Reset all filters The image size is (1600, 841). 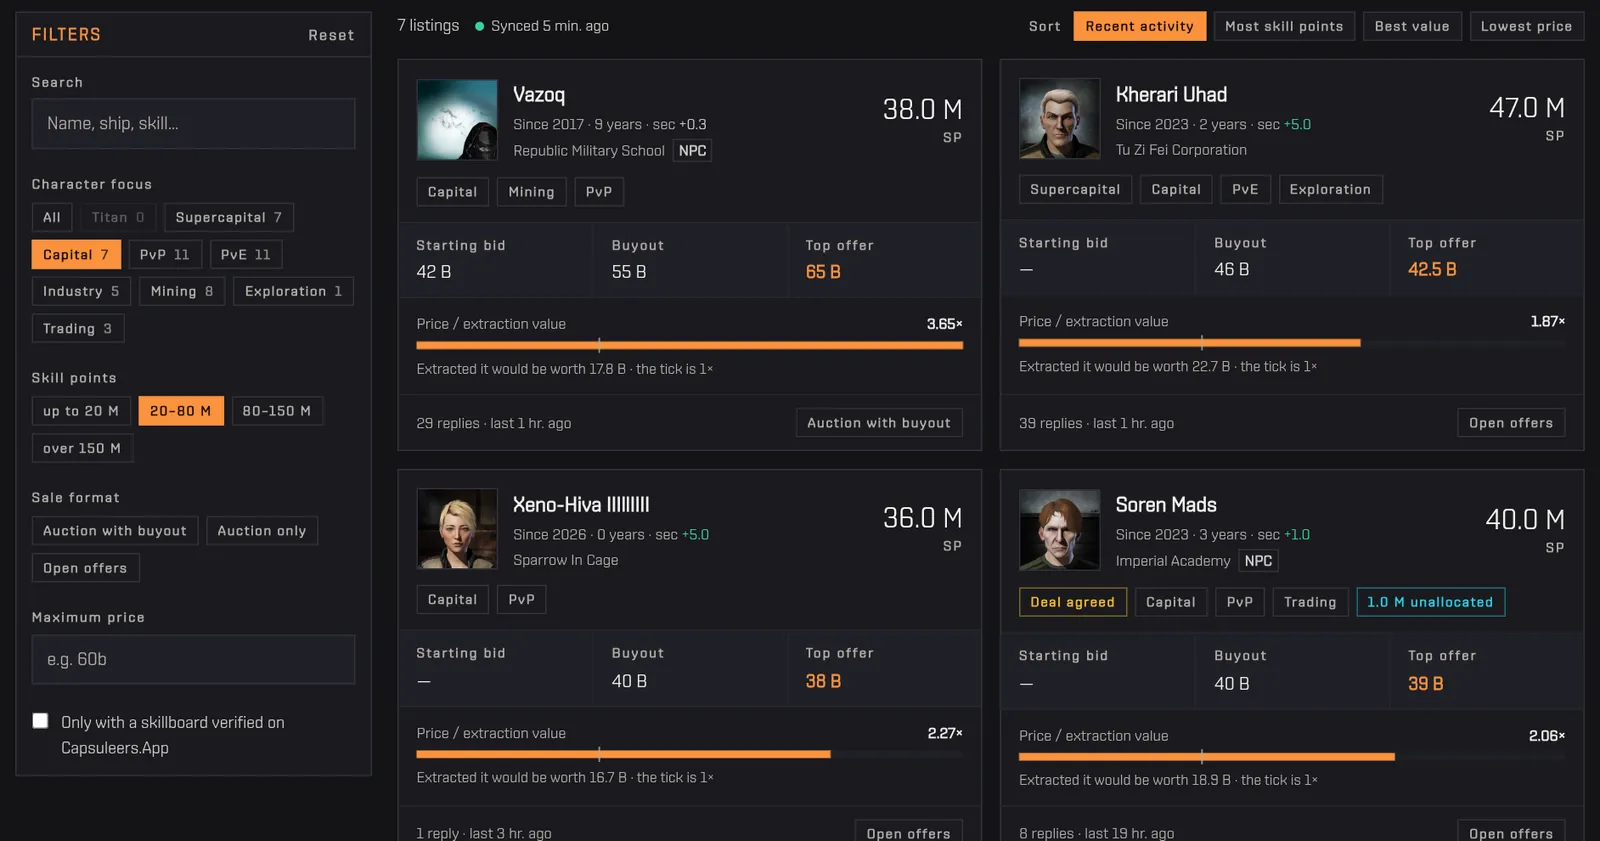point(331,35)
